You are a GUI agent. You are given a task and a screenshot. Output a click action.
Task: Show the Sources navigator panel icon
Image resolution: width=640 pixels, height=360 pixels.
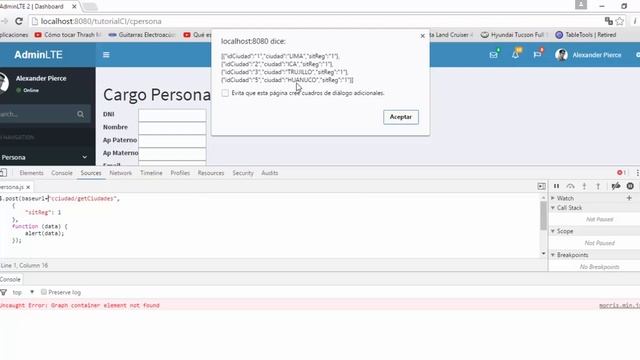click(541, 187)
